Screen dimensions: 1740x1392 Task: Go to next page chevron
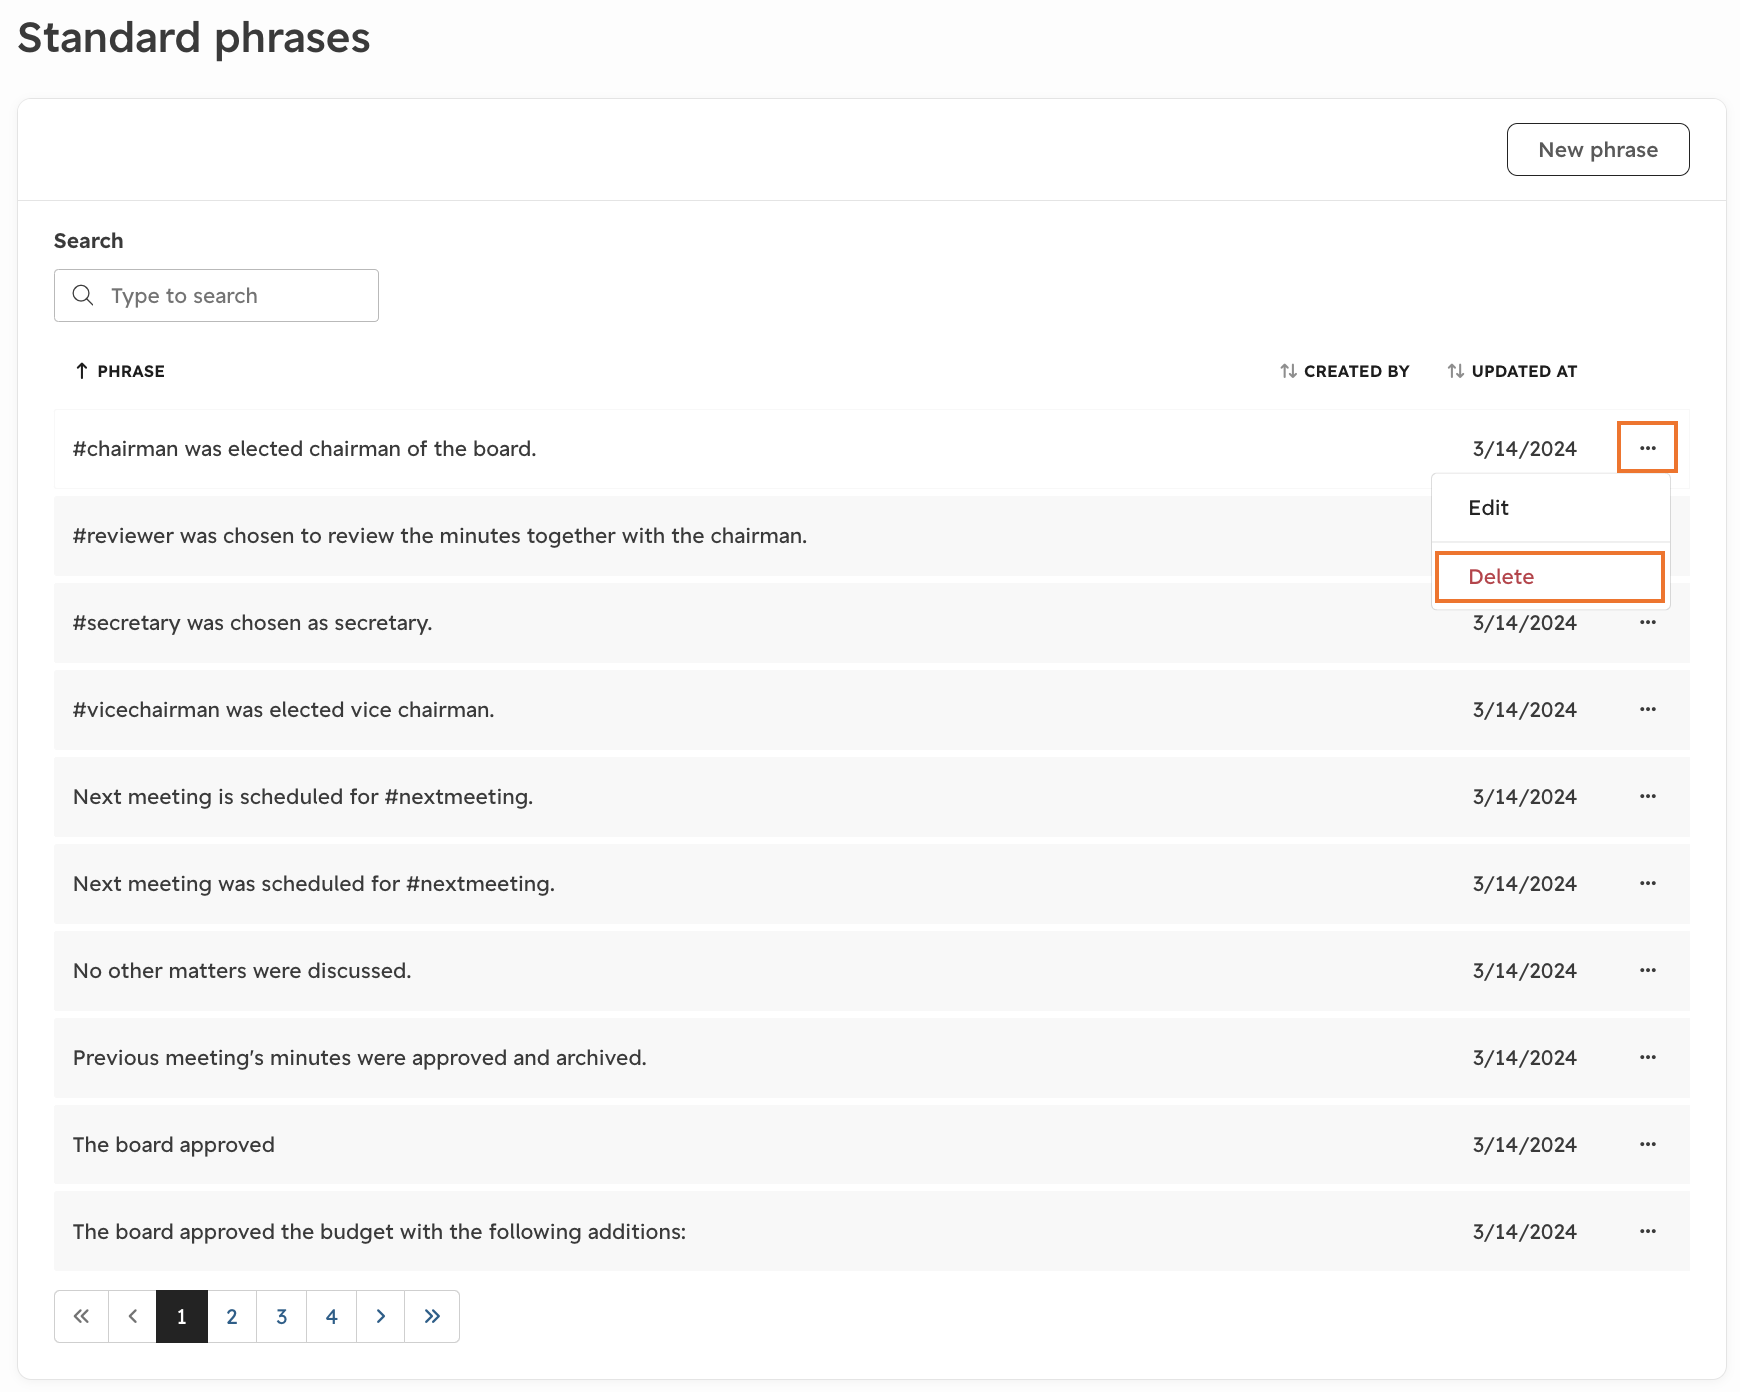point(381,1316)
